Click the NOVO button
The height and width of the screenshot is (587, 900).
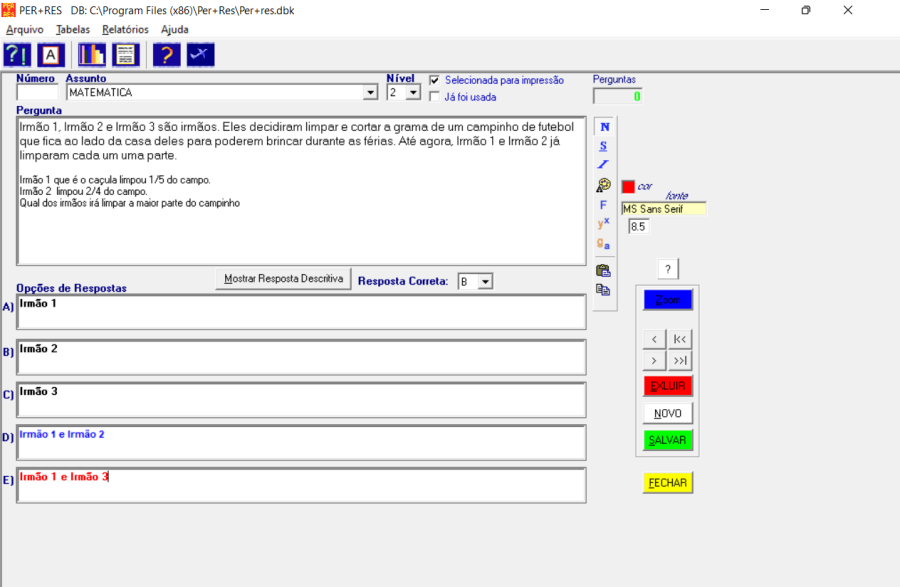click(x=668, y=413)
